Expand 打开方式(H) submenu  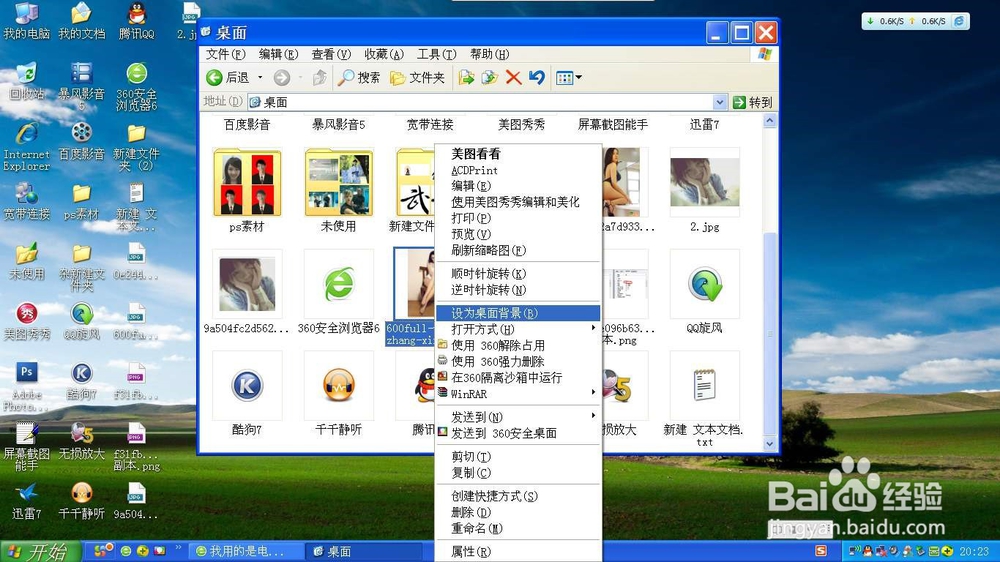tap(518, 329)
